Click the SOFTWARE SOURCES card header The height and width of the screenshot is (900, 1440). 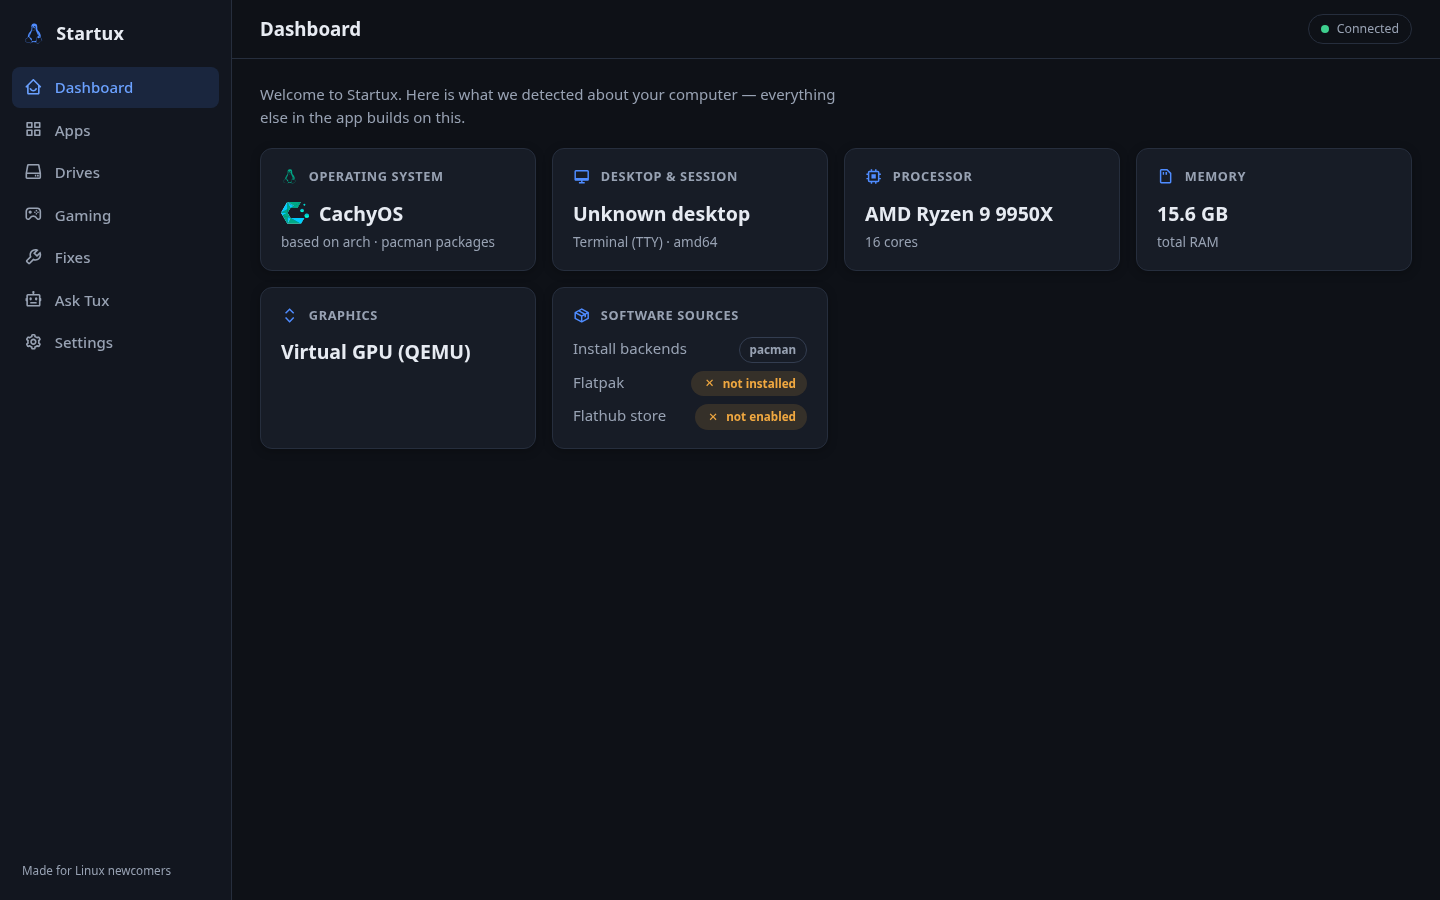[x=670, y=315]
